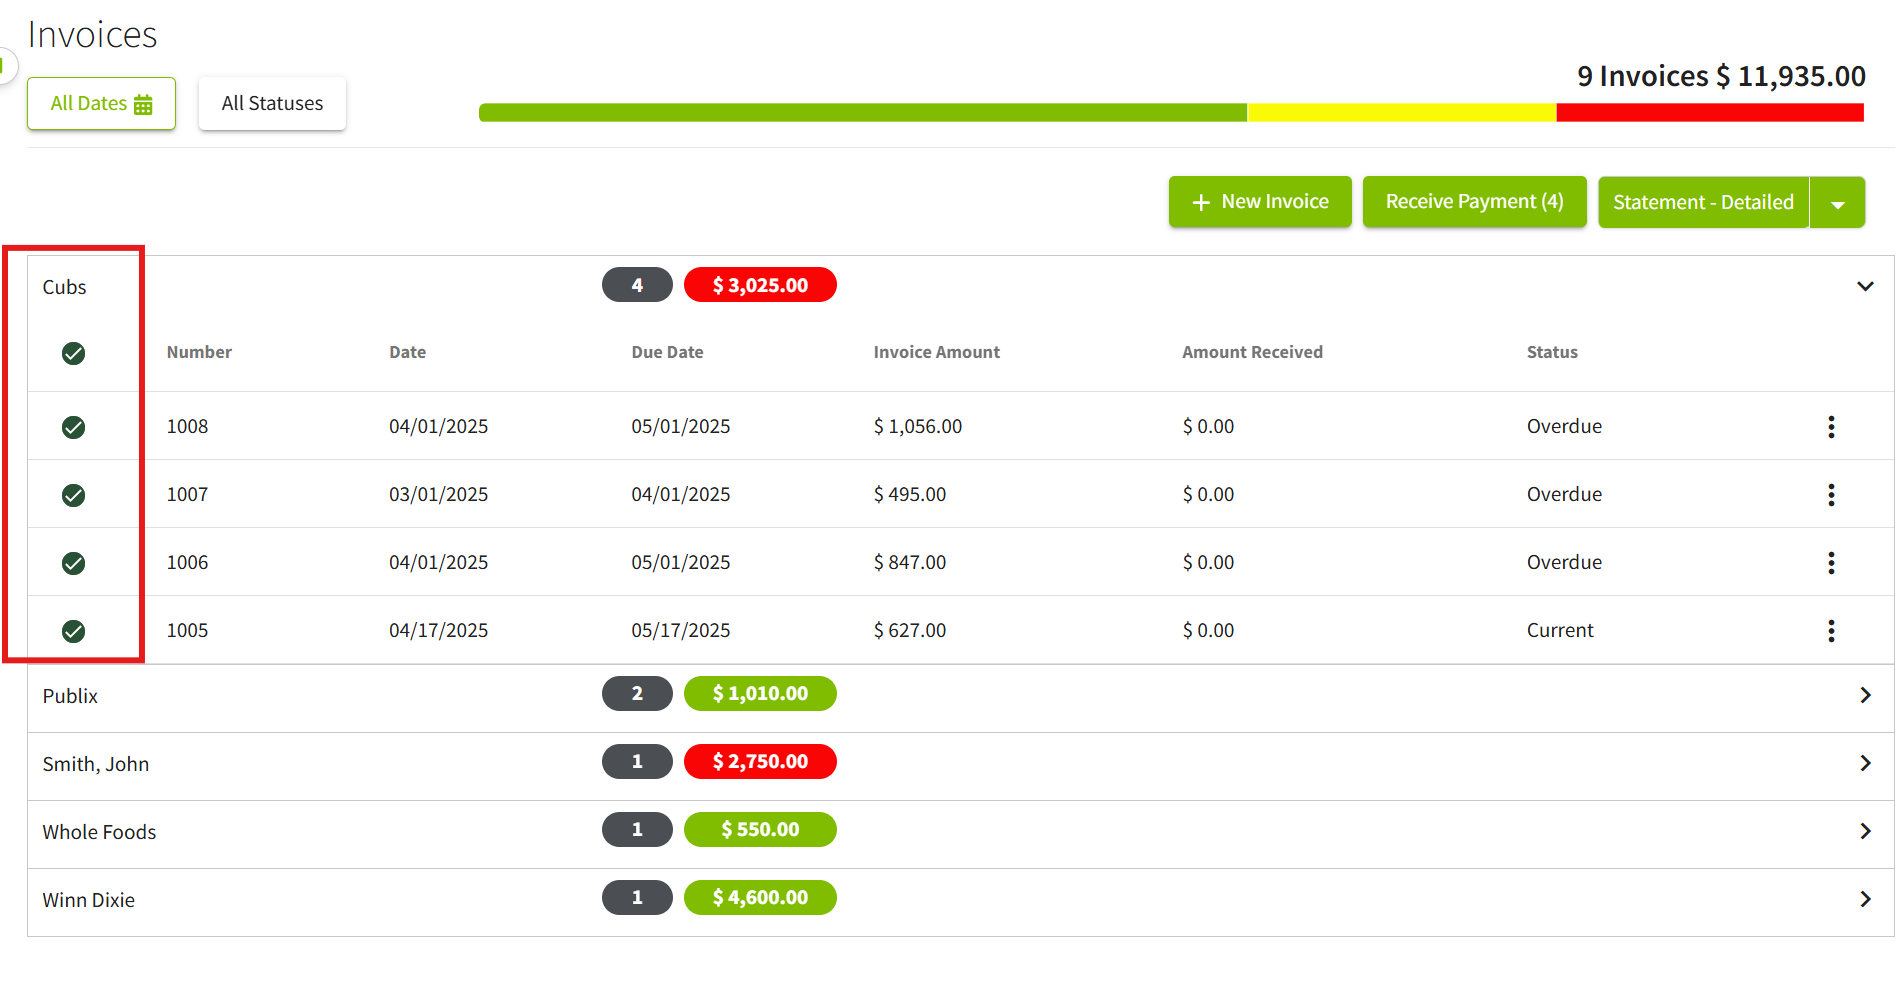The width and height of the screenshot is (1897, 1000).
Task: Uncheck invoice 1007 checkbox
Action: [x=73, y=495]
